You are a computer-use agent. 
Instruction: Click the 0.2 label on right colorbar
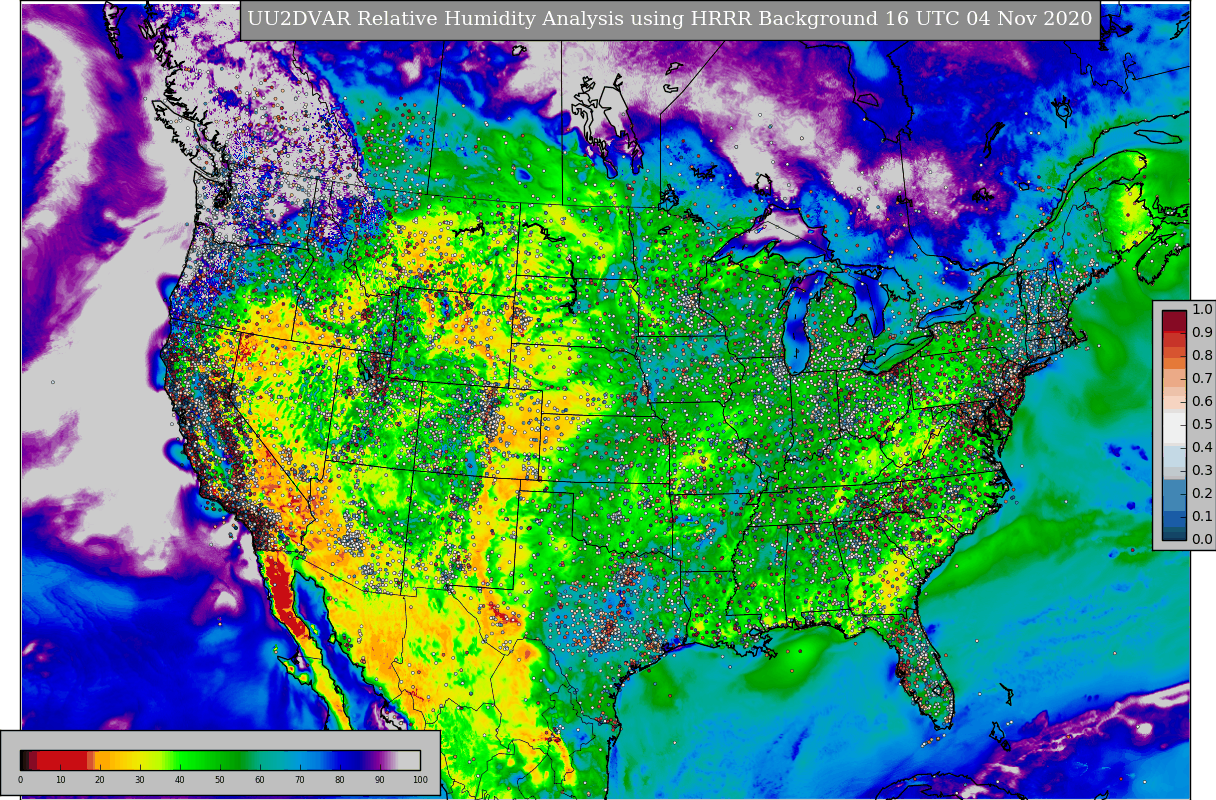[x=1201, y=493]
